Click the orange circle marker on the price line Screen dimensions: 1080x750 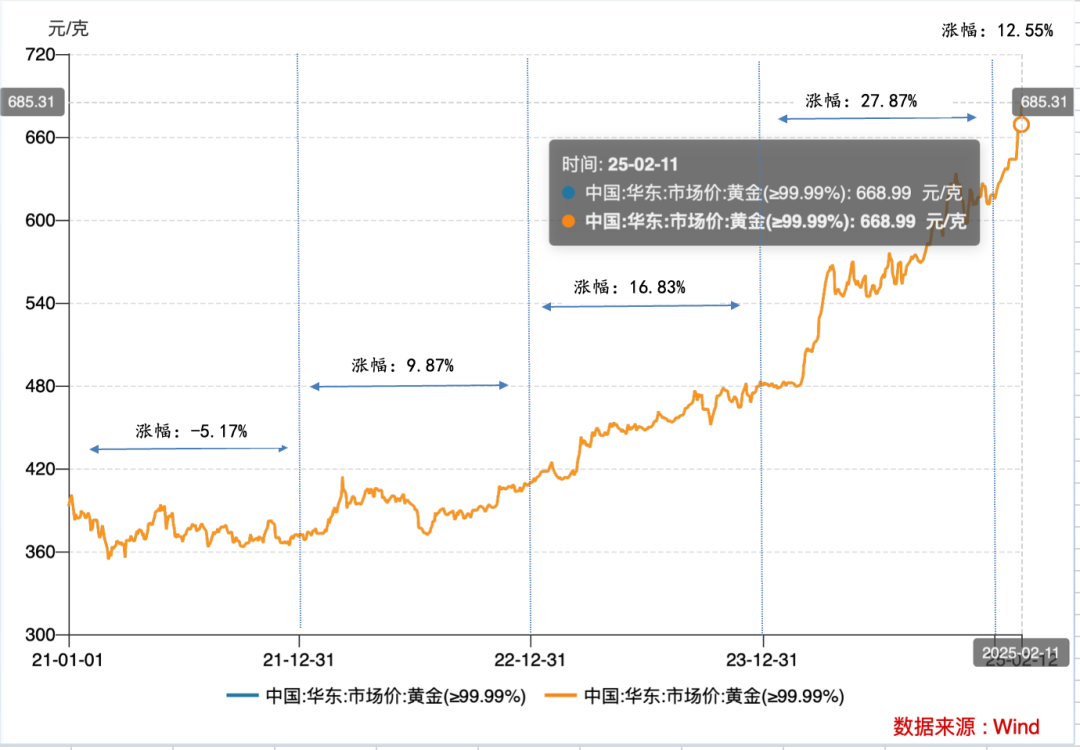tap(1021, 125)
